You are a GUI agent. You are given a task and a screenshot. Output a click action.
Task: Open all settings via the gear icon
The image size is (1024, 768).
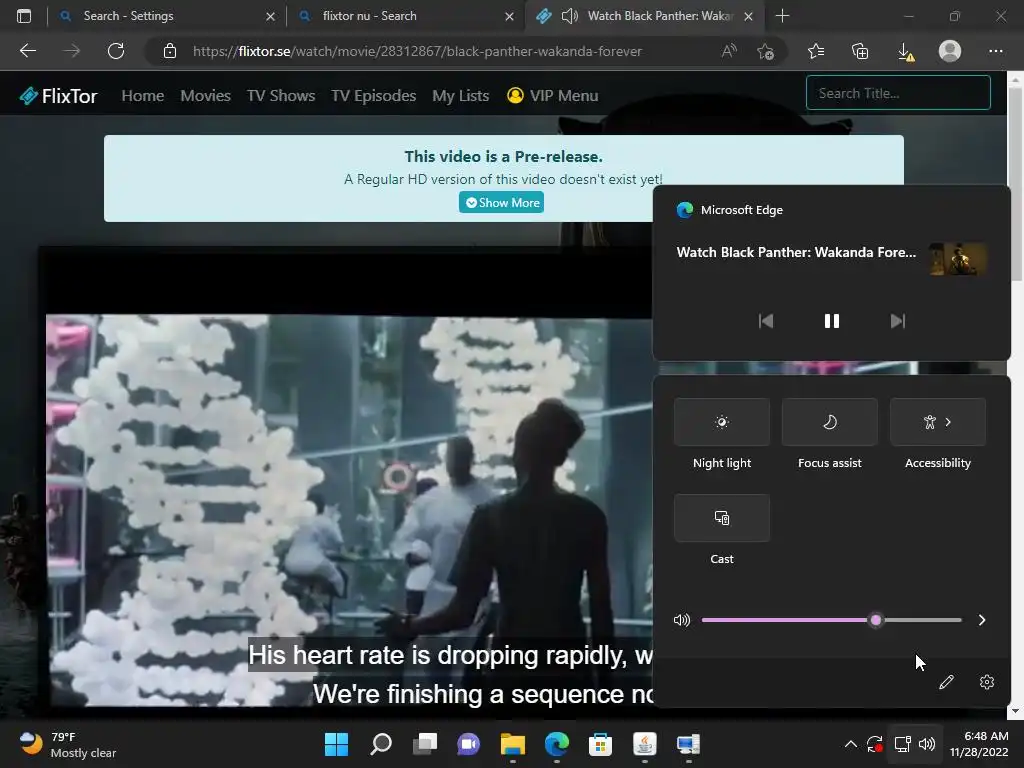pos(987,682)
